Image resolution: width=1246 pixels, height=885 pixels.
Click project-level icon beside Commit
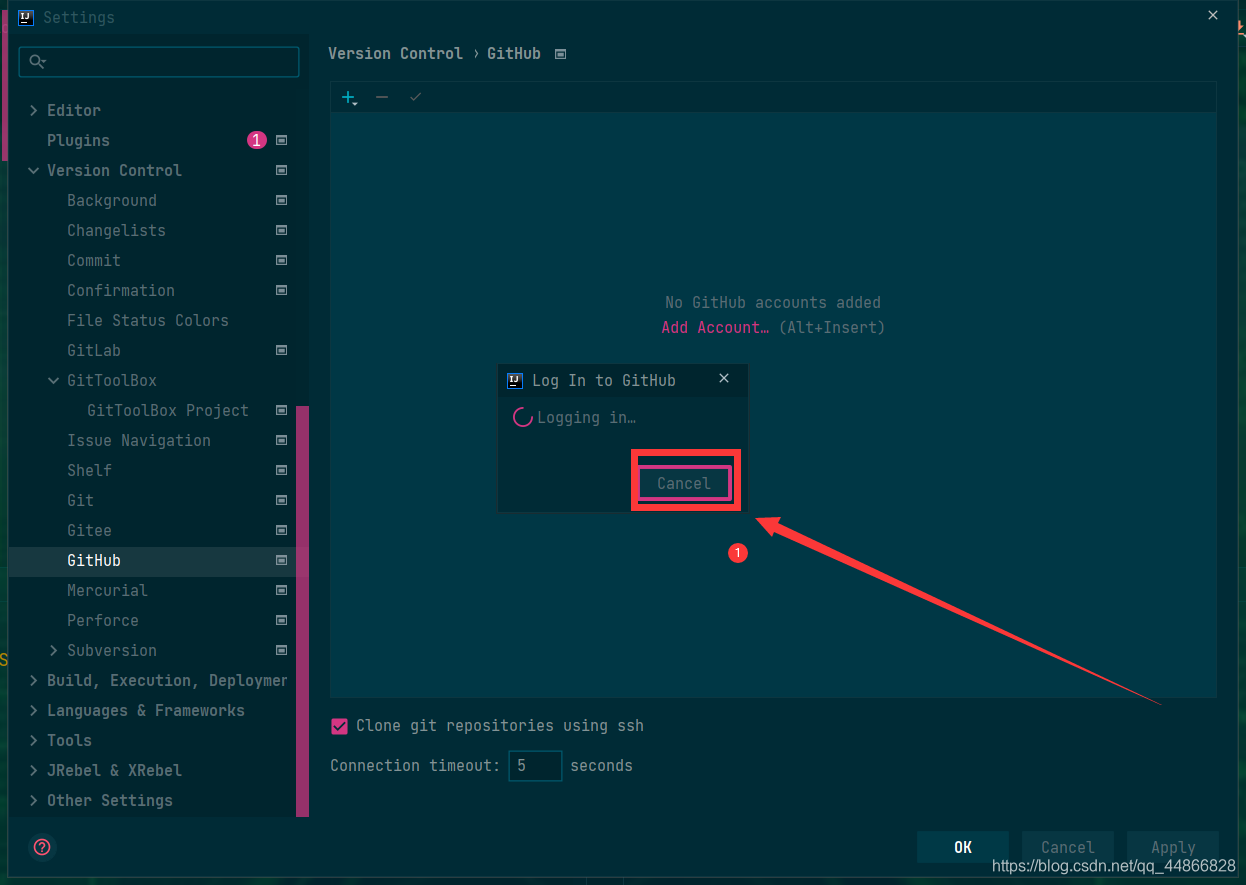tap(282, 260)
